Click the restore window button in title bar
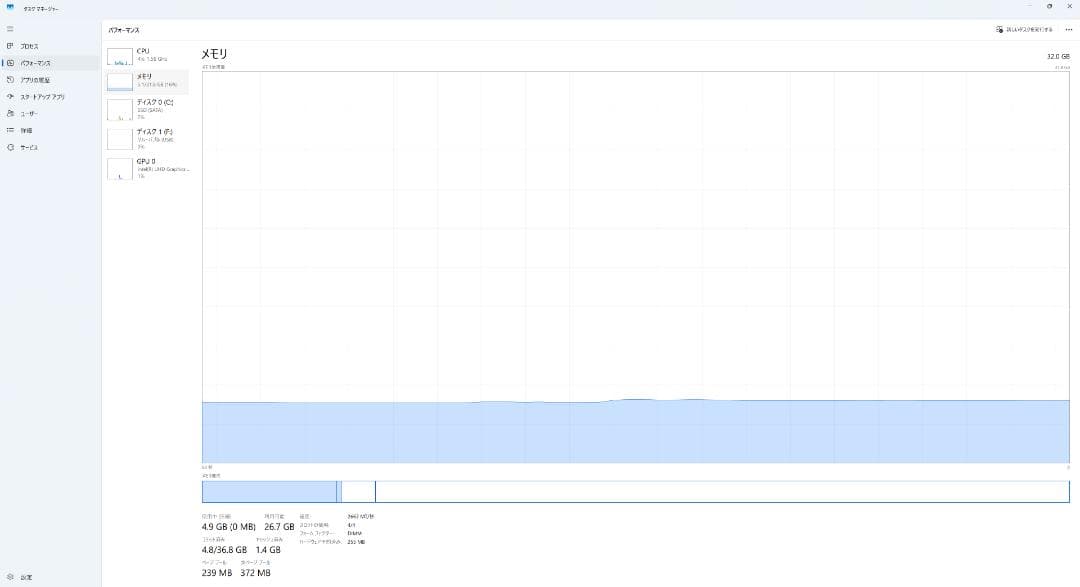 point(1049,6)
